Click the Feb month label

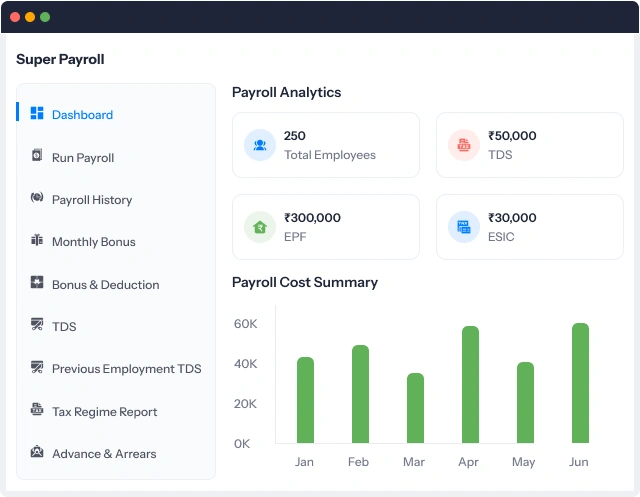[358, 462]
